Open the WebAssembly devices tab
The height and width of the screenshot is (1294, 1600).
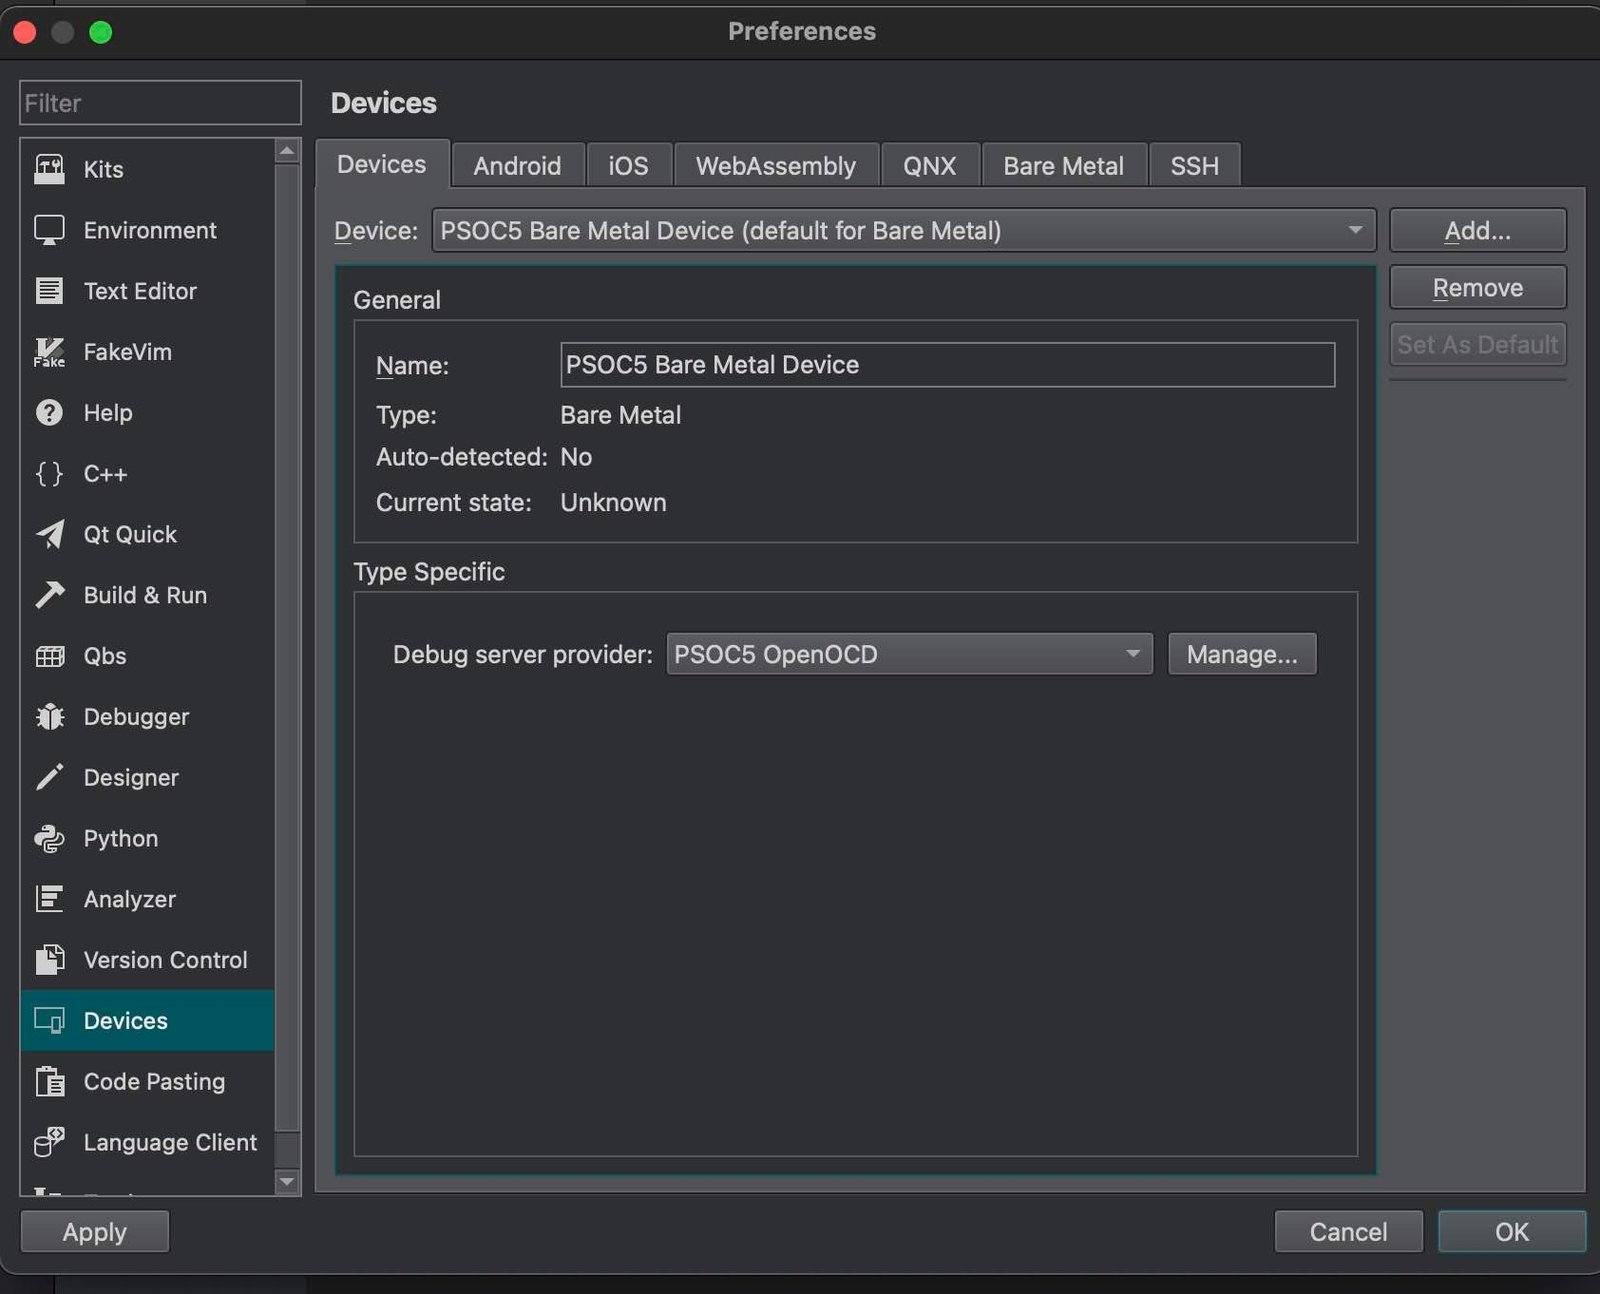pos(775,165)
